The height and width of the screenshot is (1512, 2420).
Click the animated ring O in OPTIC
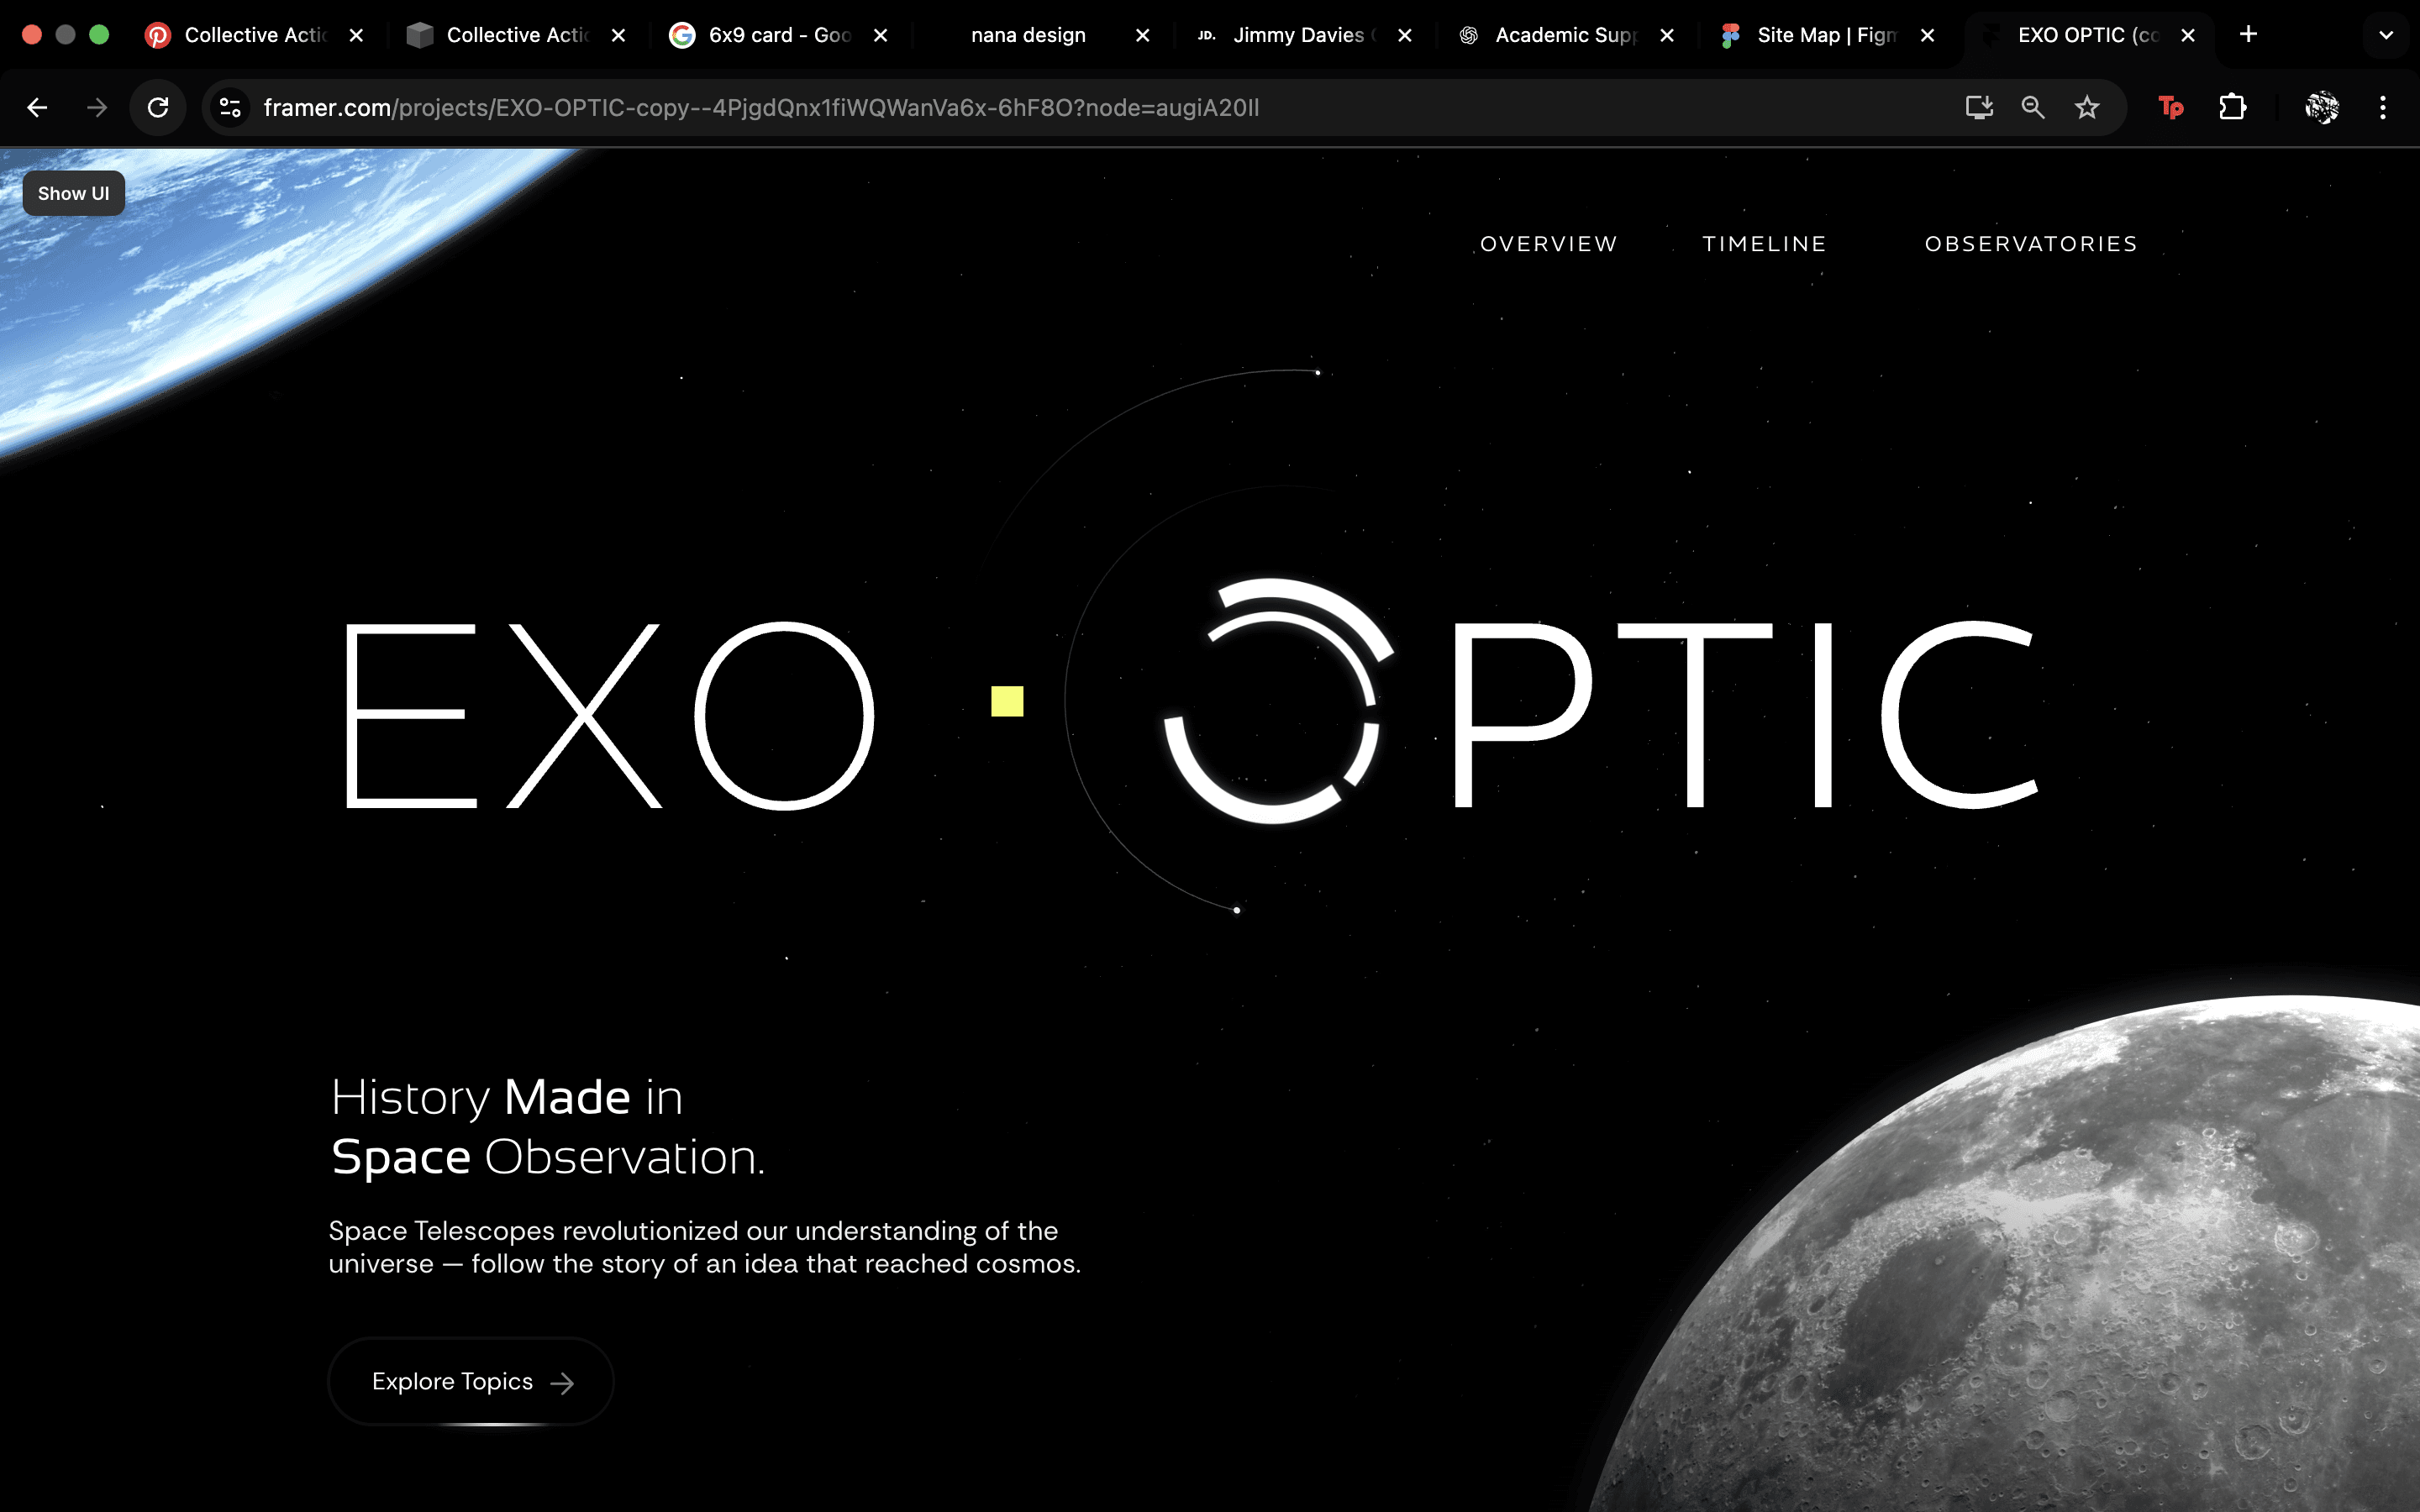[x=1278, y=701]
